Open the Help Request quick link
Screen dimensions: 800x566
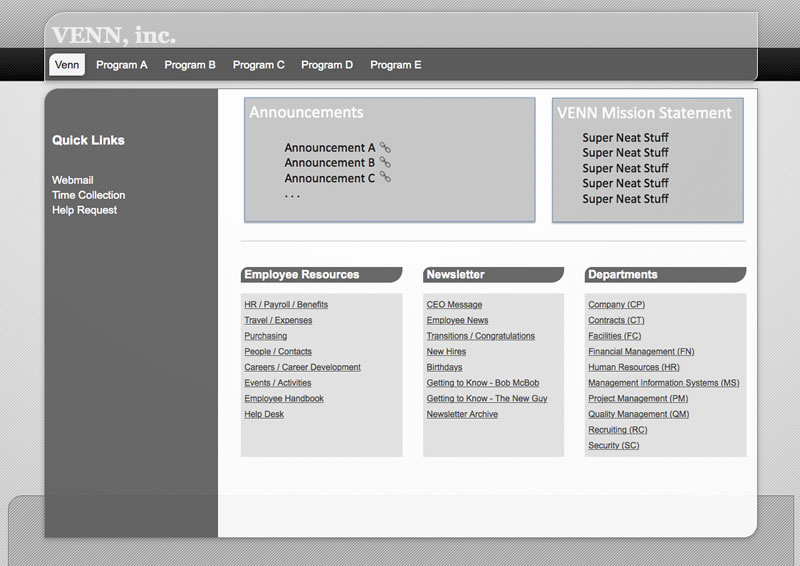[x=85, y=210]
